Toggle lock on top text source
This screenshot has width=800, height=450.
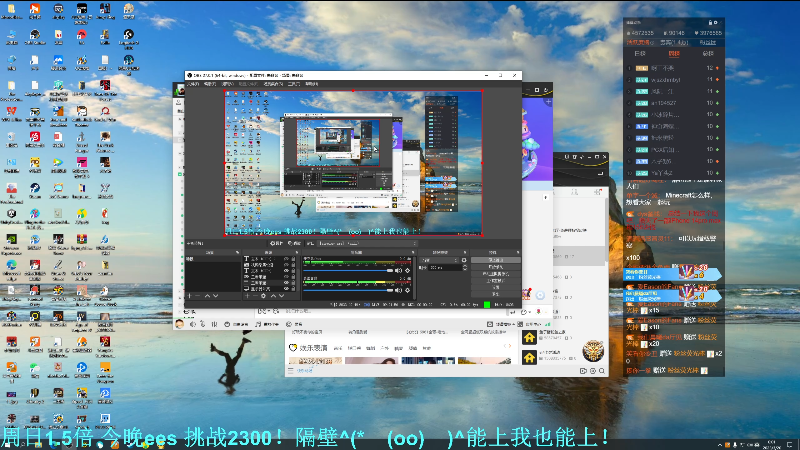click(x=293, y=259)
